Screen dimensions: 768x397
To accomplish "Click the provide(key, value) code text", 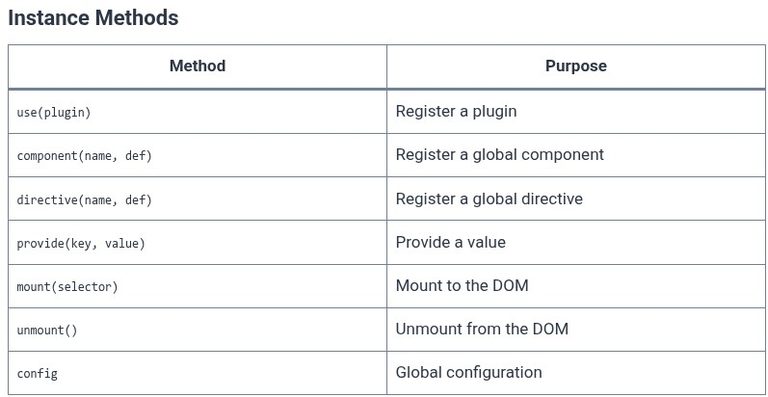I will tap(81, 243).
